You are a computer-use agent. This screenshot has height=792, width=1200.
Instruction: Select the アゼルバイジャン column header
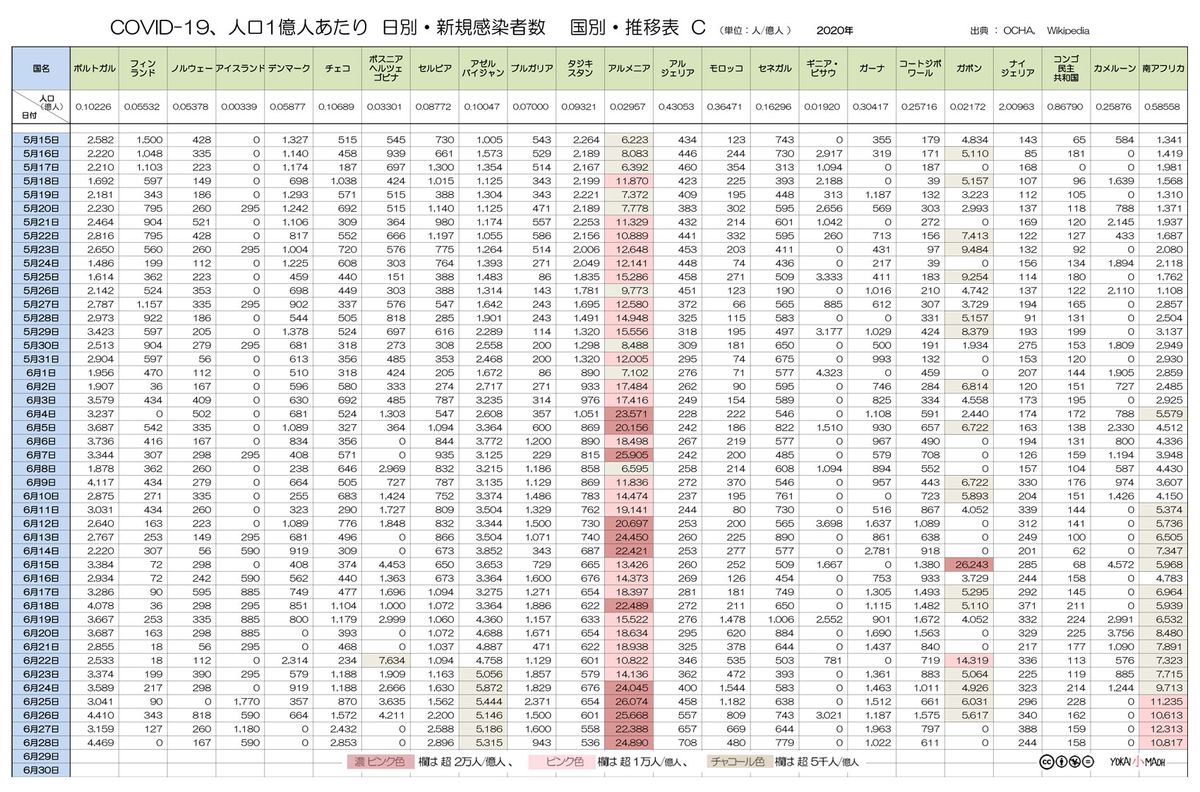coord(484,67)
